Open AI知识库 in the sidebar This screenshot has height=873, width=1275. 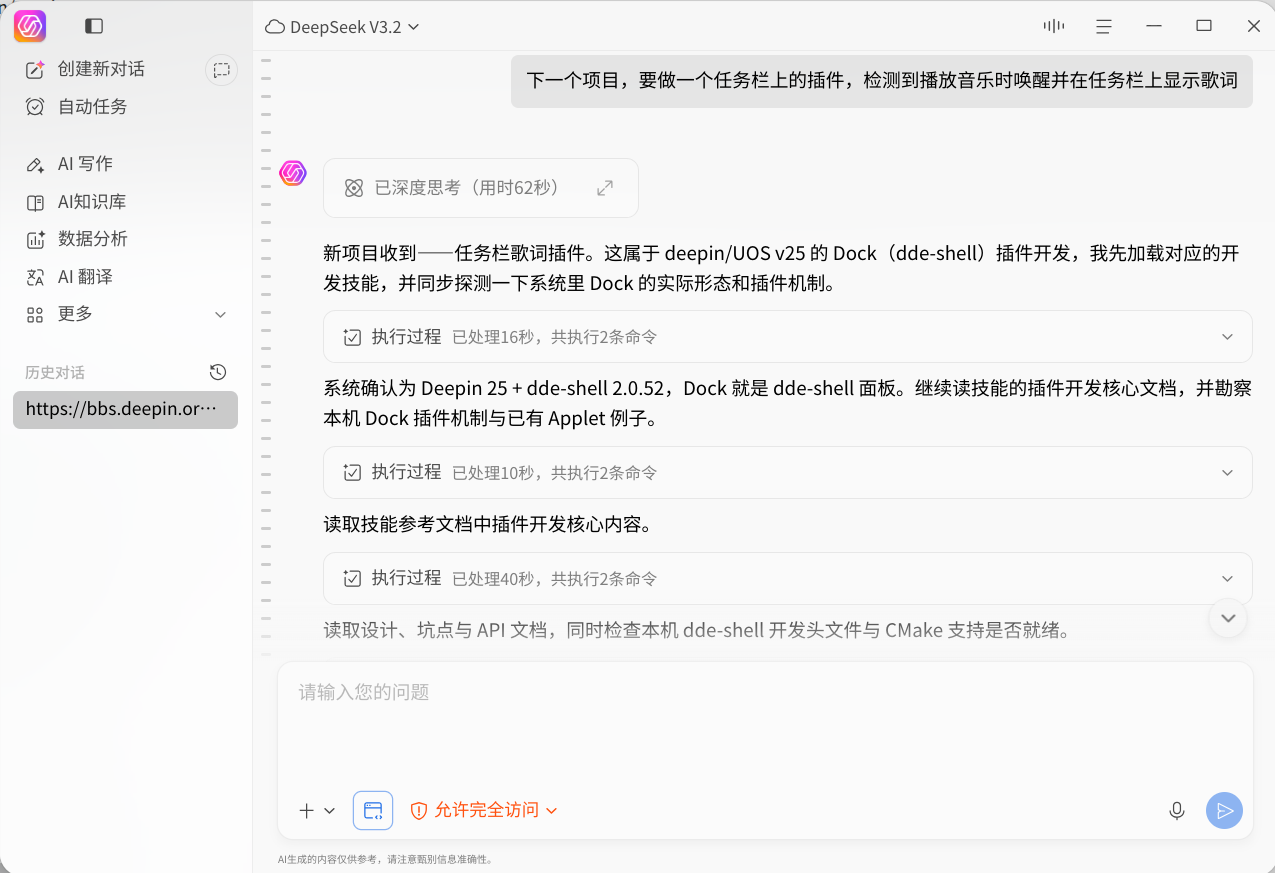coord(76,202)
